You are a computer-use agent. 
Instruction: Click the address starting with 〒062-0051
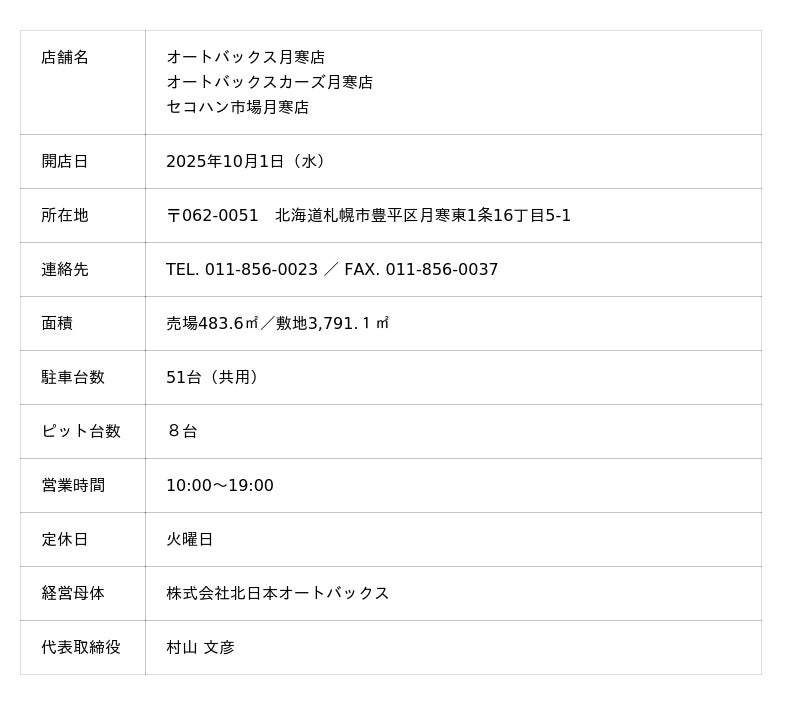click(x=368, y=216)
